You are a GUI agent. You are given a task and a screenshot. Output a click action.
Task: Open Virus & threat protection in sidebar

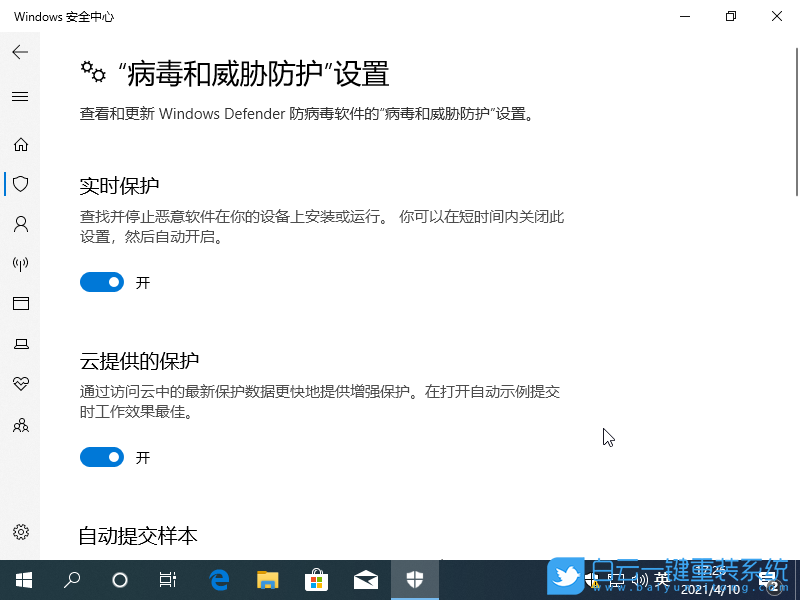[x=20, y=184]
